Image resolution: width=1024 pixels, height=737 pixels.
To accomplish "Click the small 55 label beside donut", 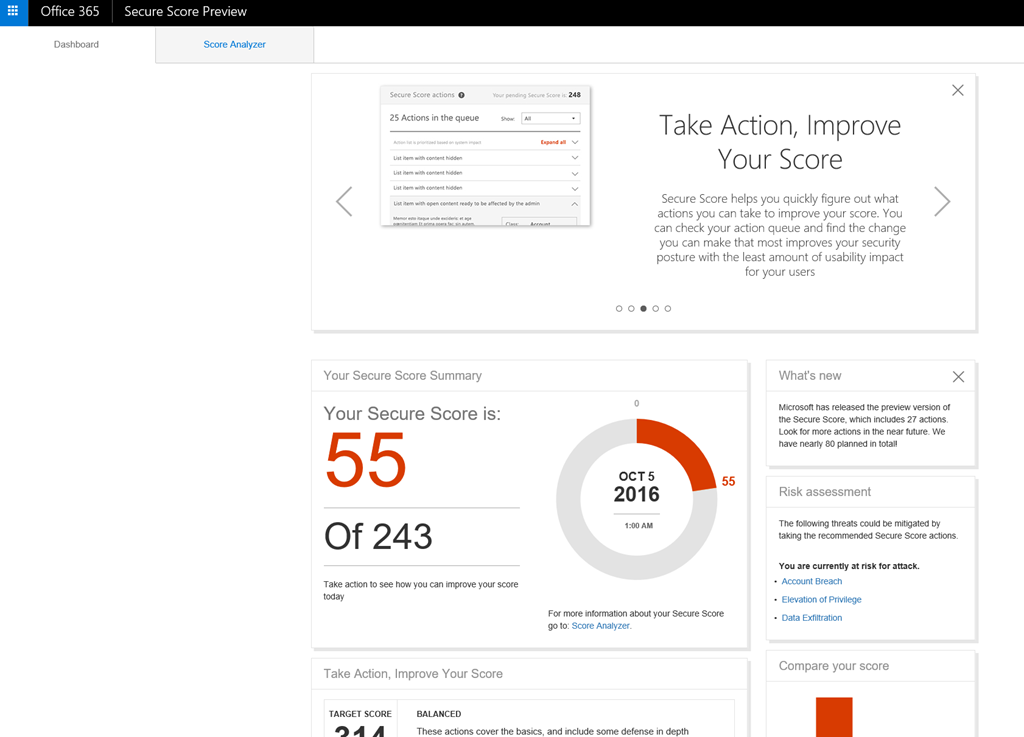I will coord(728,481).
